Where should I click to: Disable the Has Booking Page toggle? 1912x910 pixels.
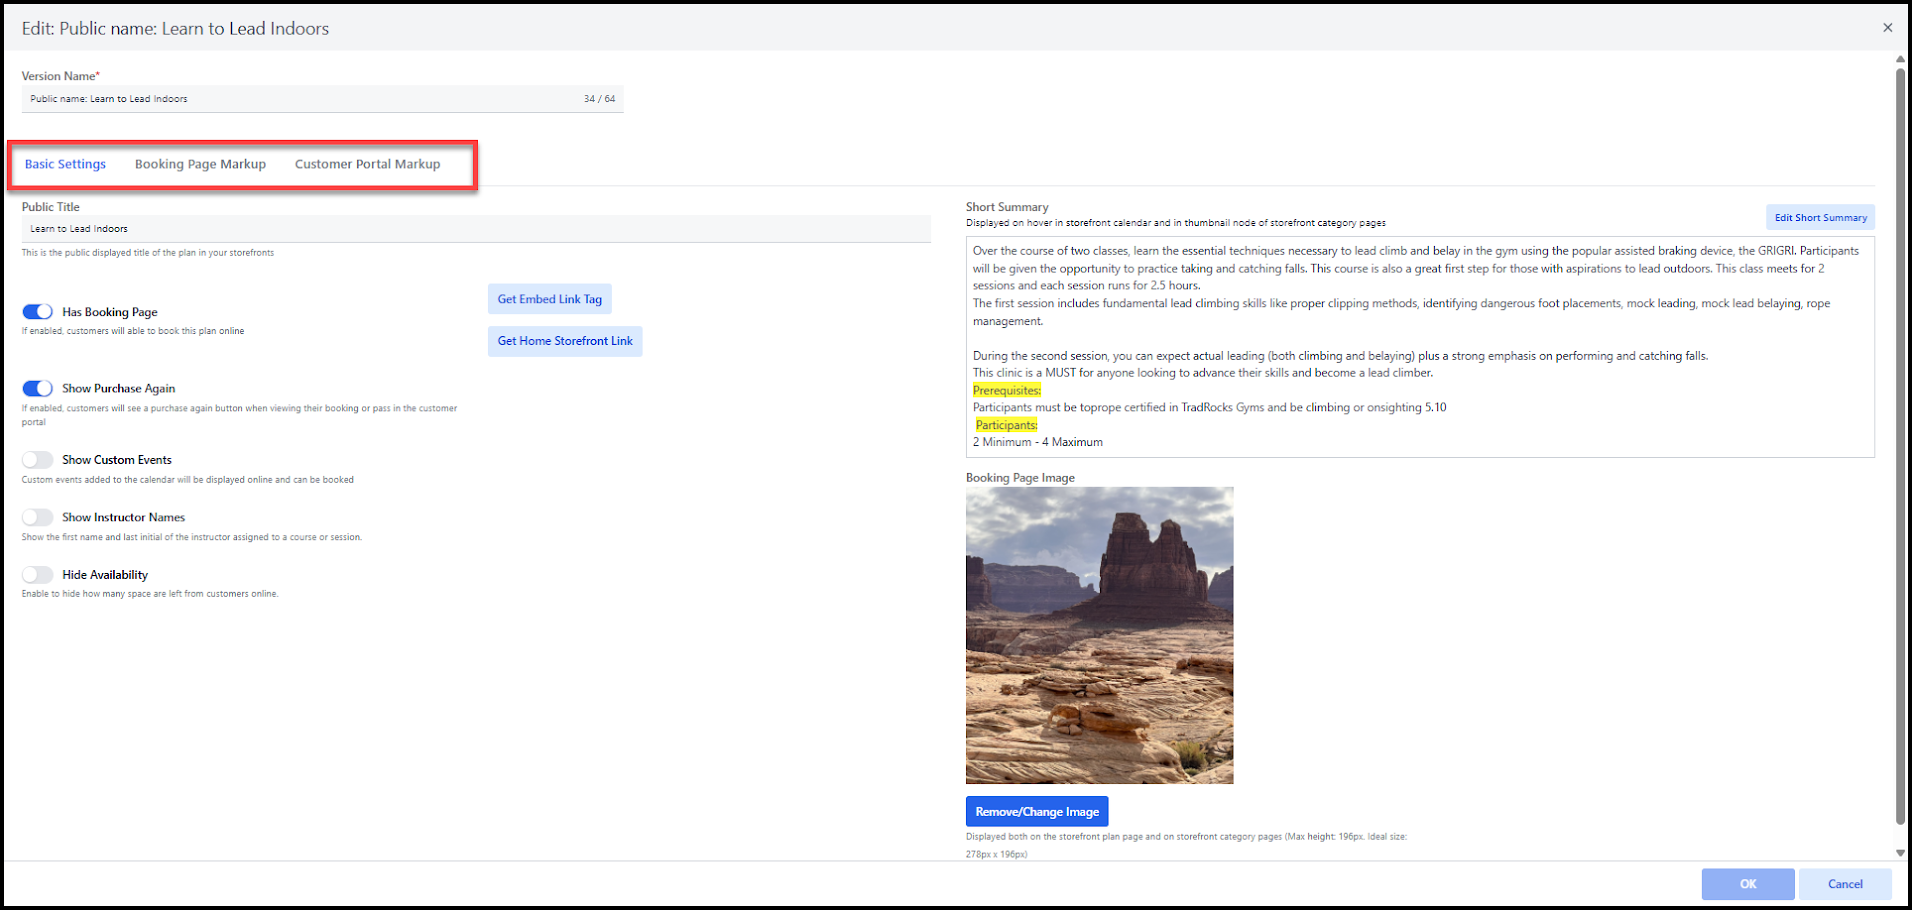[x=38, y=312]
